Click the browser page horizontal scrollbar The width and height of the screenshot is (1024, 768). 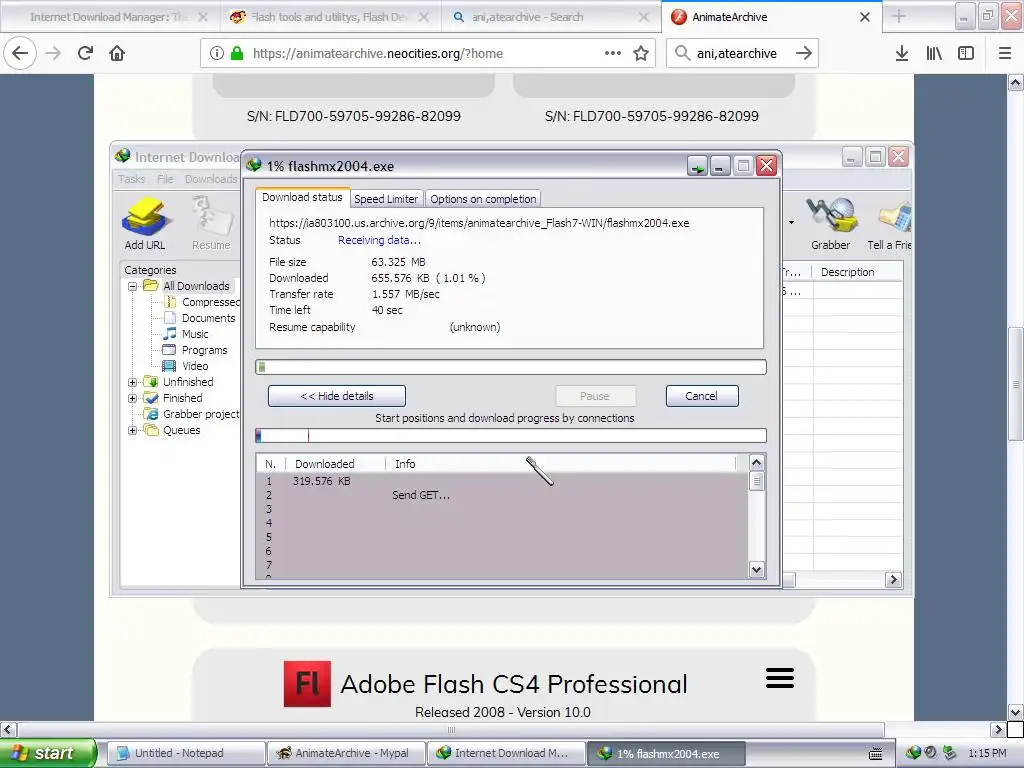(451, 729)
